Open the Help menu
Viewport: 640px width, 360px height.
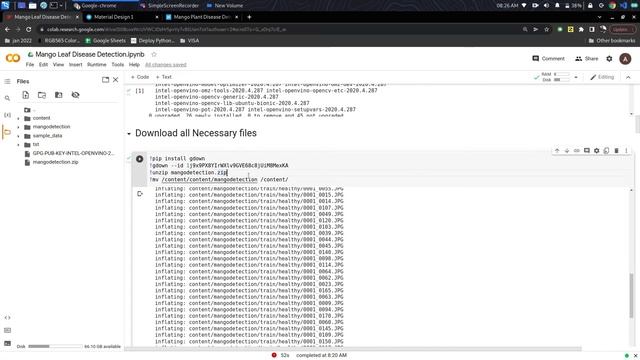coord(134,64)
